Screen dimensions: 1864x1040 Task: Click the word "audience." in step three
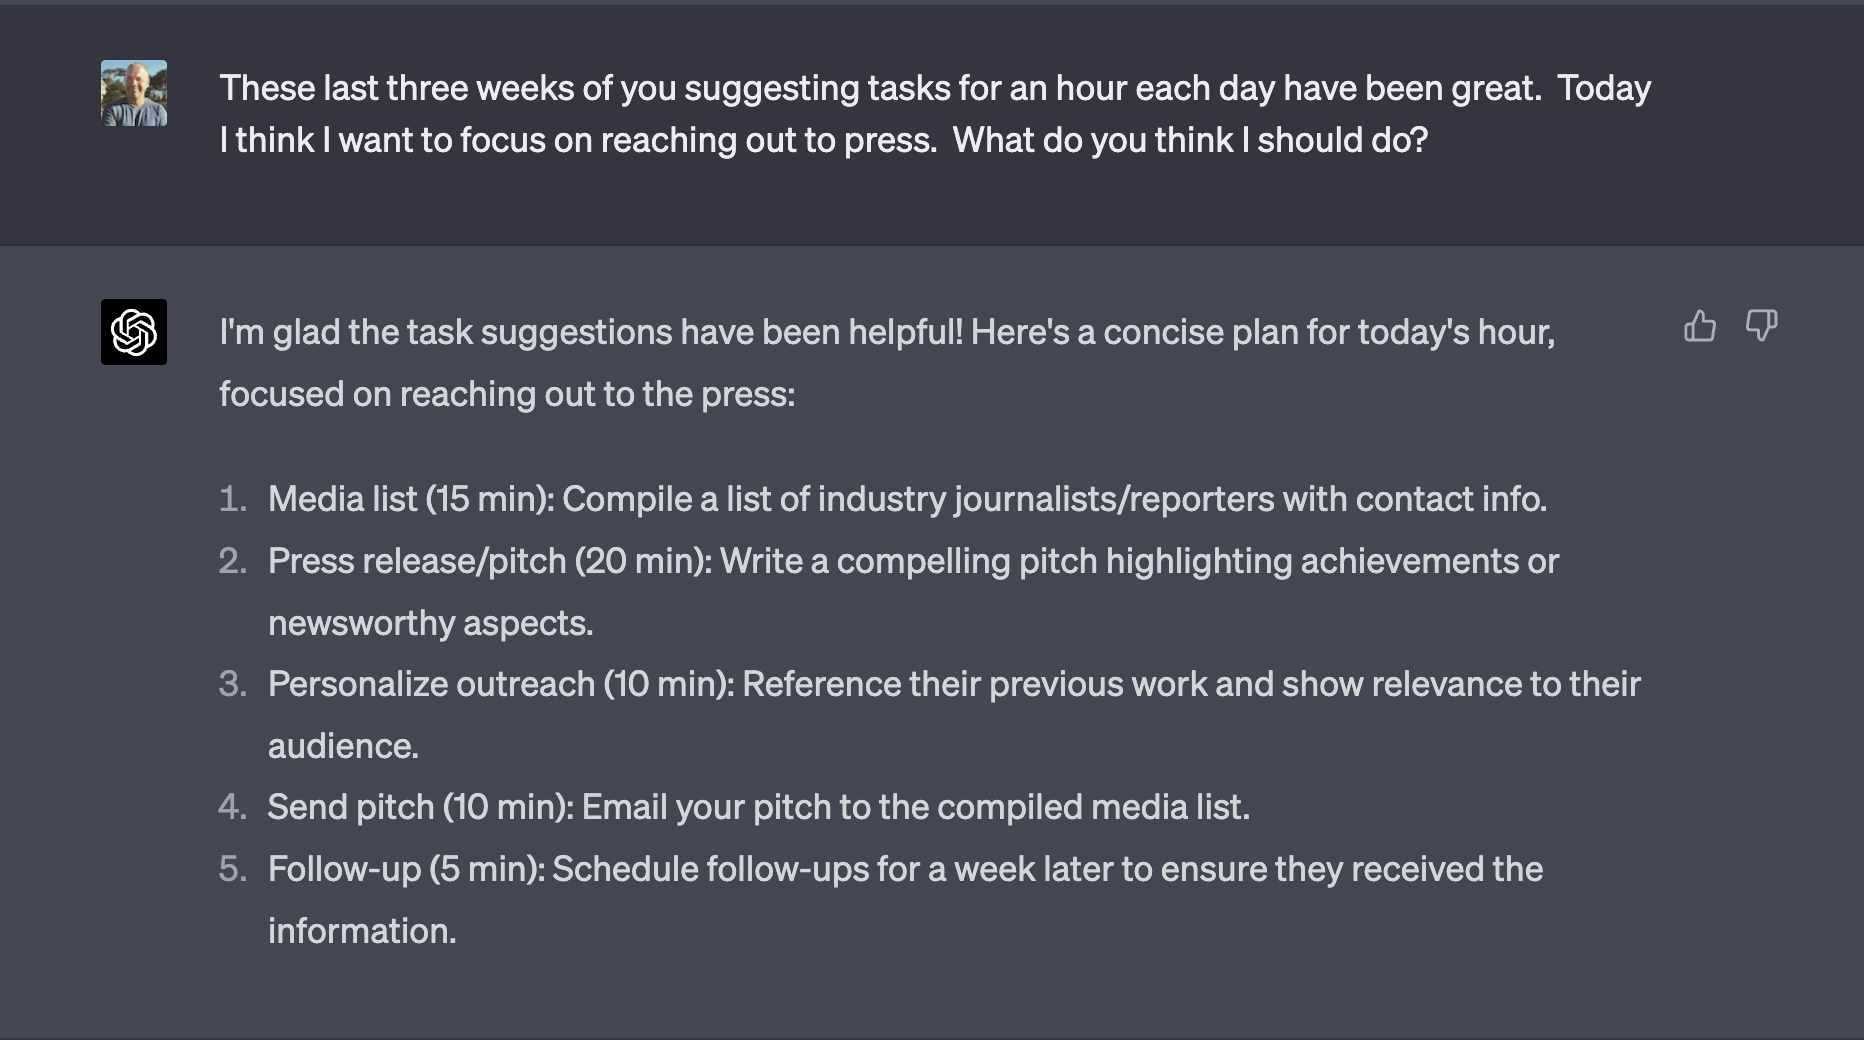[343, 746]
